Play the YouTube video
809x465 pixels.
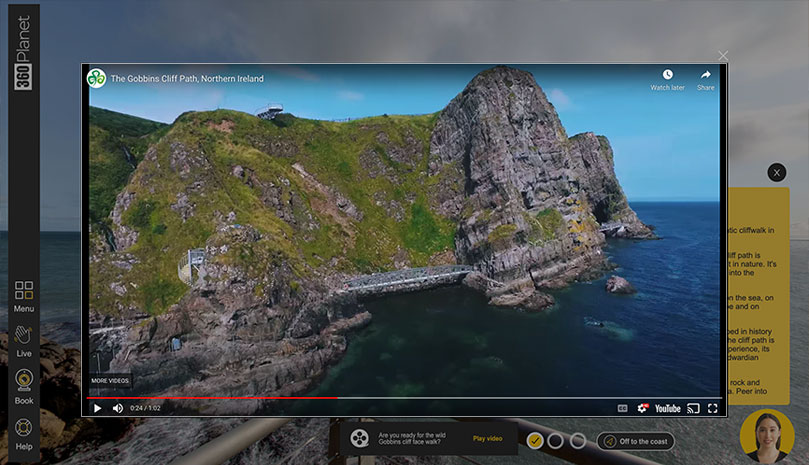tap(97, 408)
